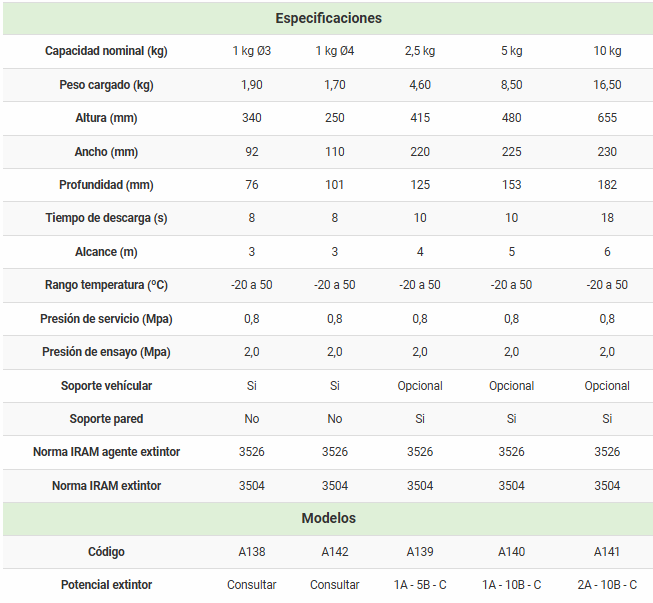Select the Tiempo de descarga (s) label
The height and width of the screenshot is (603, 653).
coord(106,218)
